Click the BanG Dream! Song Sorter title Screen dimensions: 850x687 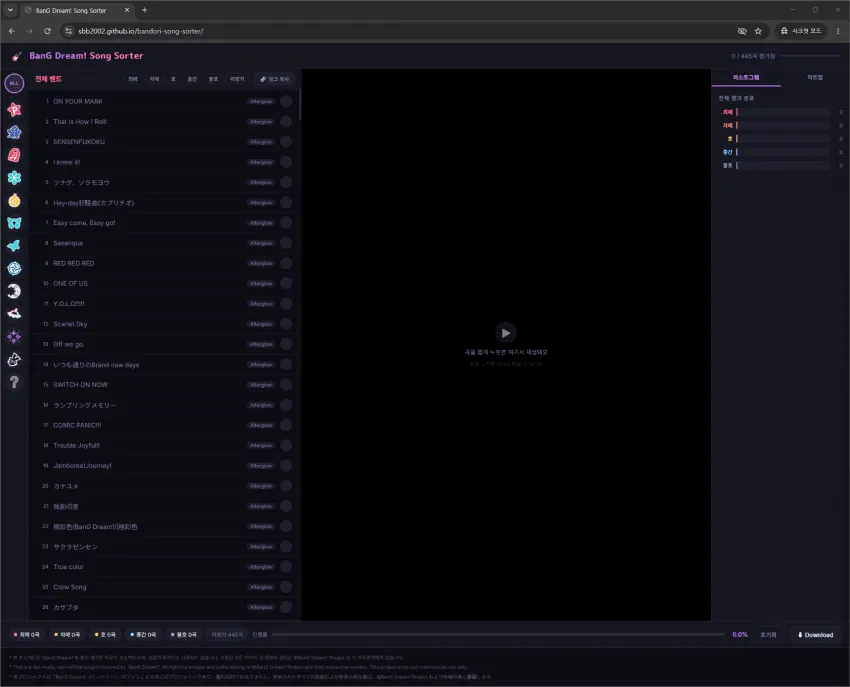[x=86, y=56]
